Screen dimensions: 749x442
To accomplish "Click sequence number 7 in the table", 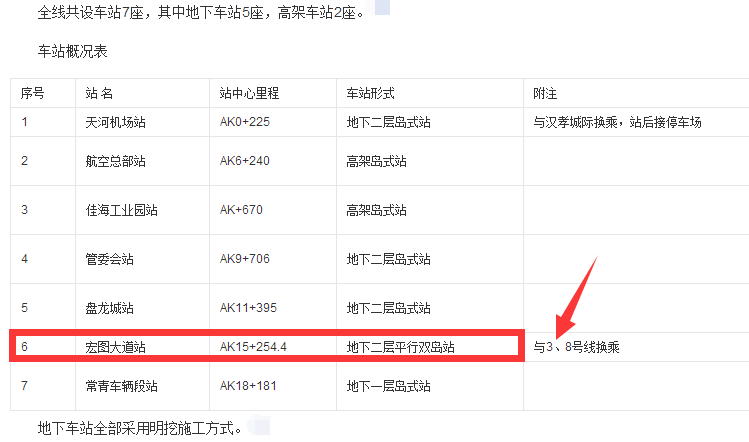I will tap(24, 386).
